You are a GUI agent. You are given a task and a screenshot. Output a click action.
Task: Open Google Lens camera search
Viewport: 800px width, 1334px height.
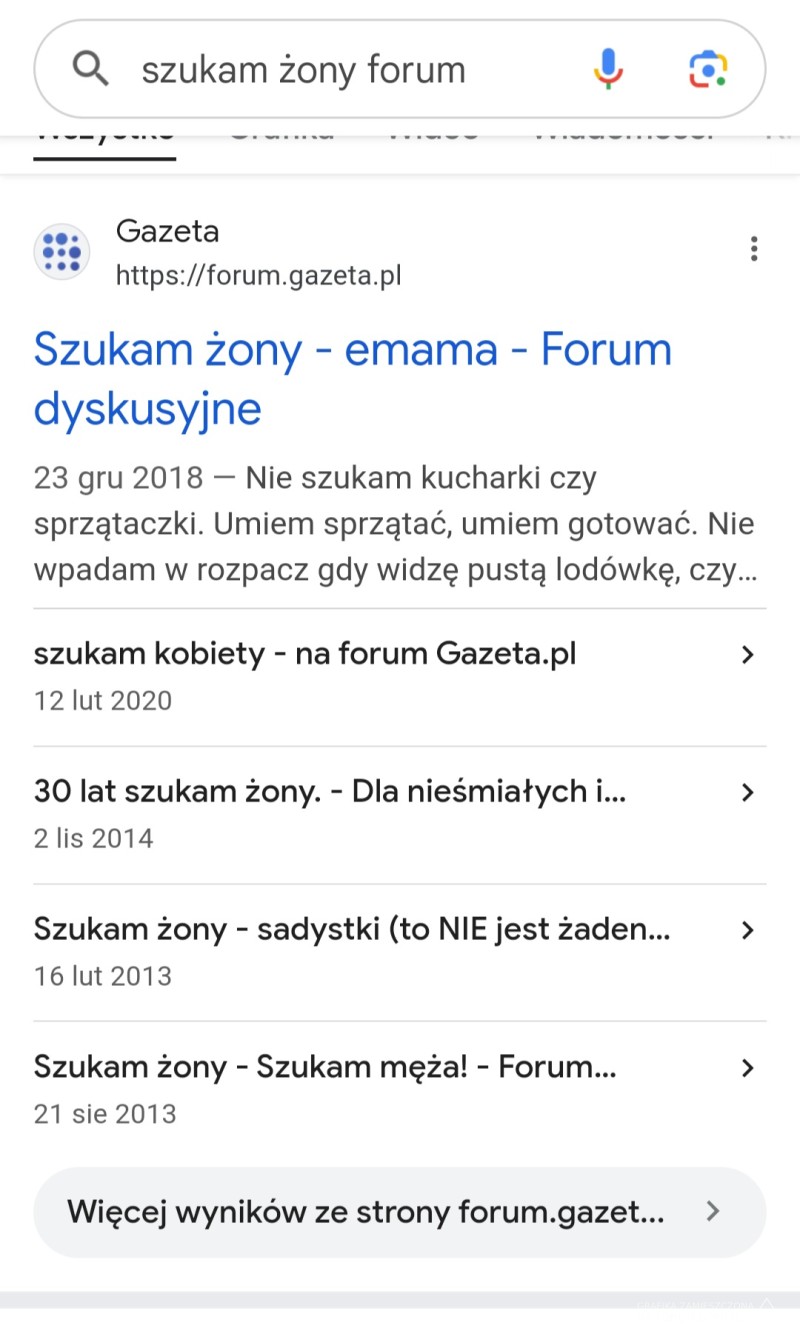[x=708, y=69]
